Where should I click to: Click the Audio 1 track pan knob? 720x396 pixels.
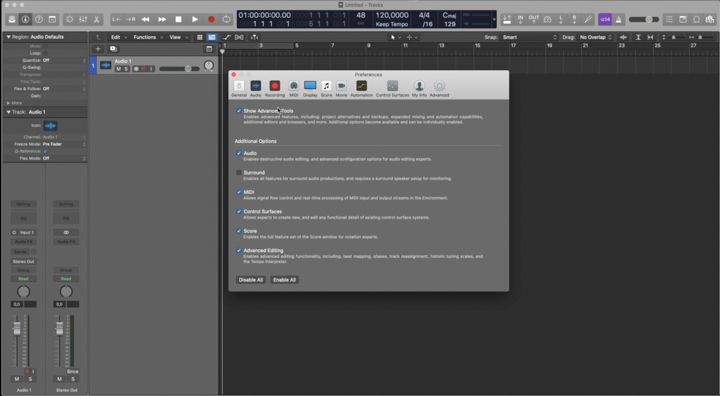[x=209, y=66]
